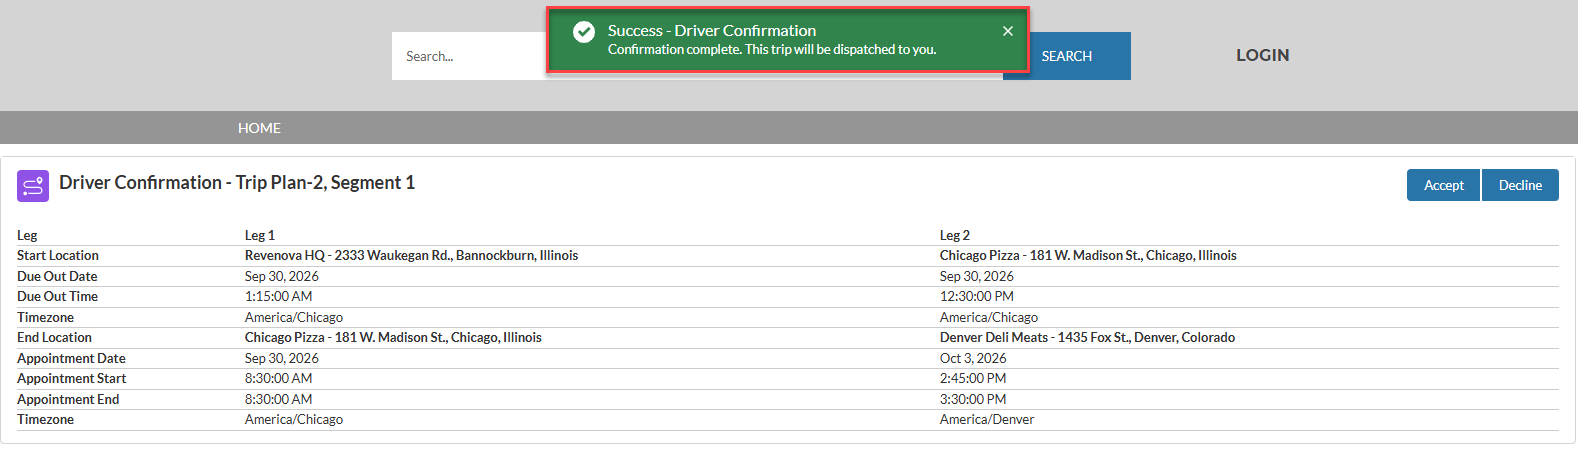Click the Decline button
The width and height of the screenshot is (1578, 458).
[1520, 185]
